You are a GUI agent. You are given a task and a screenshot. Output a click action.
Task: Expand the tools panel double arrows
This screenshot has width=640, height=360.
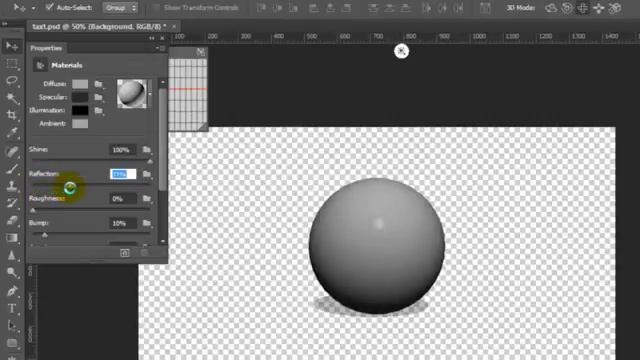click(4, 24)
